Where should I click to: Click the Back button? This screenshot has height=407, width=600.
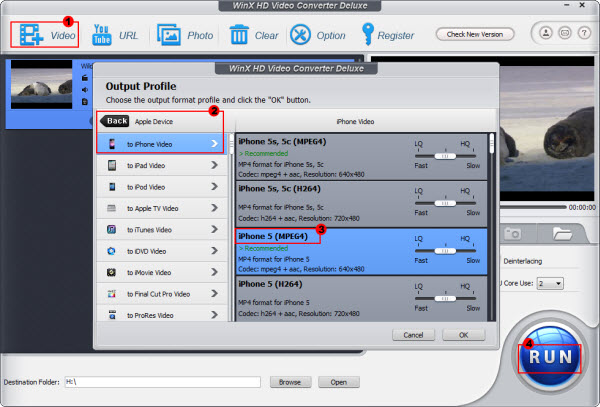114,121
